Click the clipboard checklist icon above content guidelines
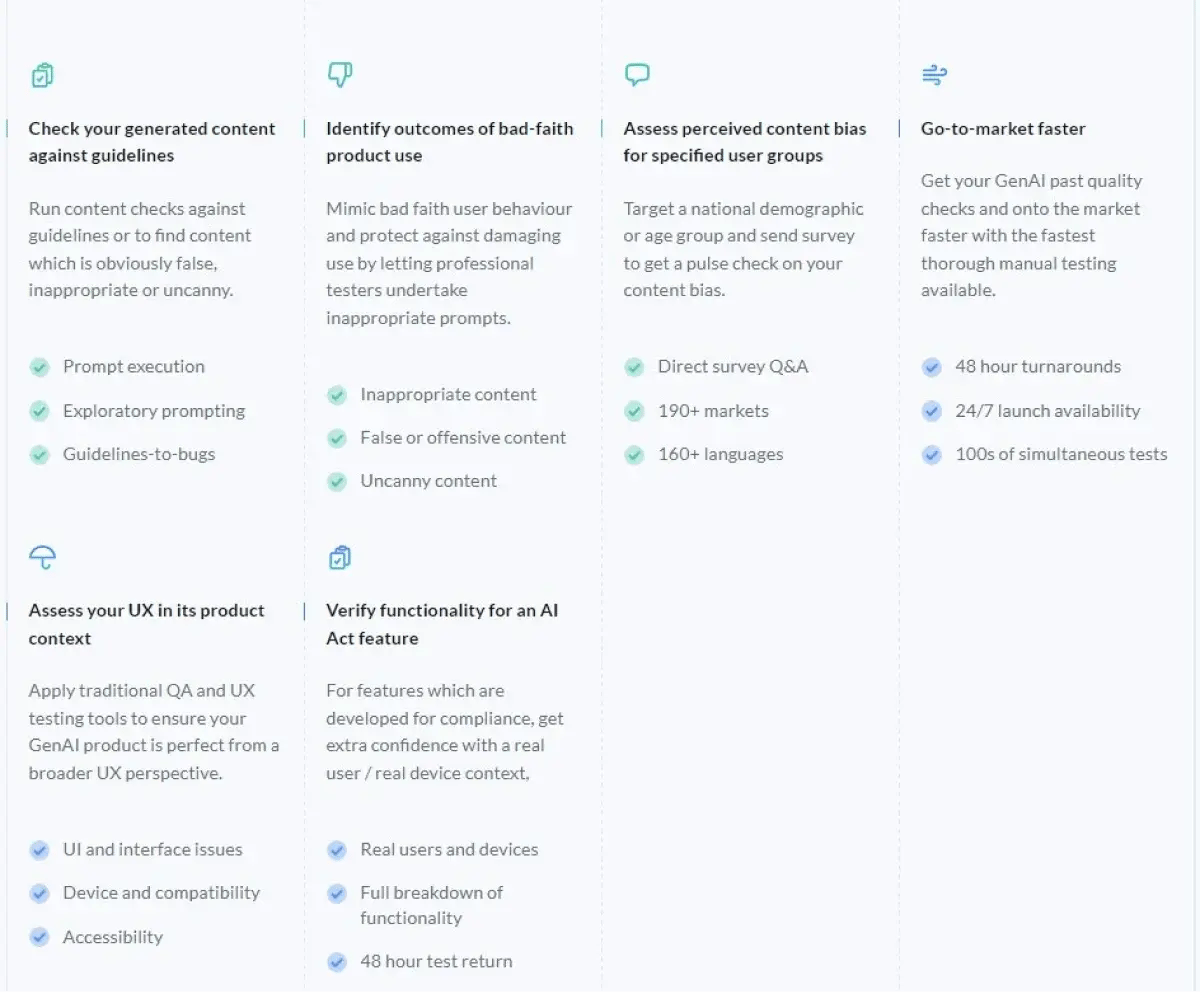 pyautogui.click(x=42, y=75)
